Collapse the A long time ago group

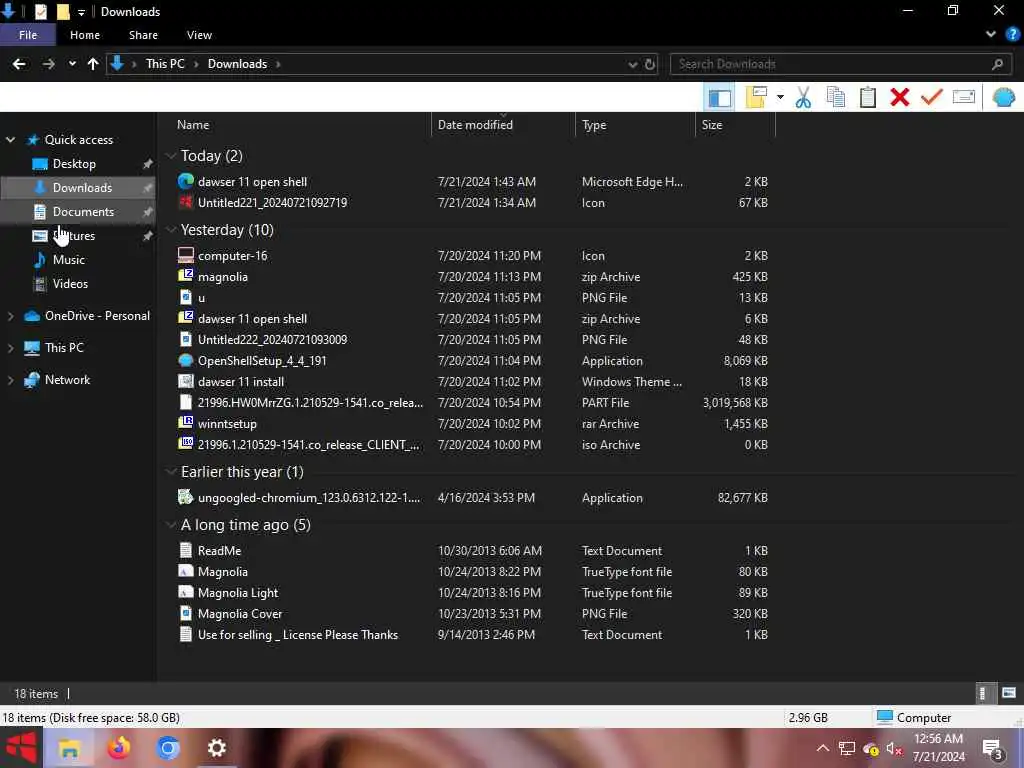[171, 525]
